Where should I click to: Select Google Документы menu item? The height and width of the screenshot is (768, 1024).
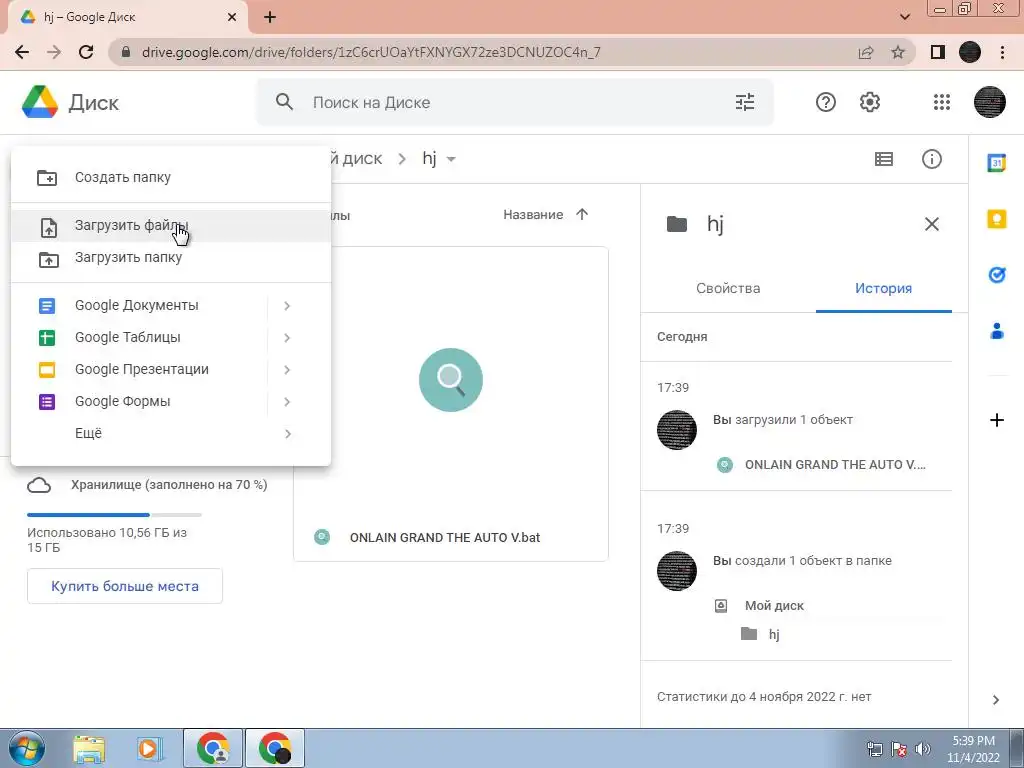138,305
